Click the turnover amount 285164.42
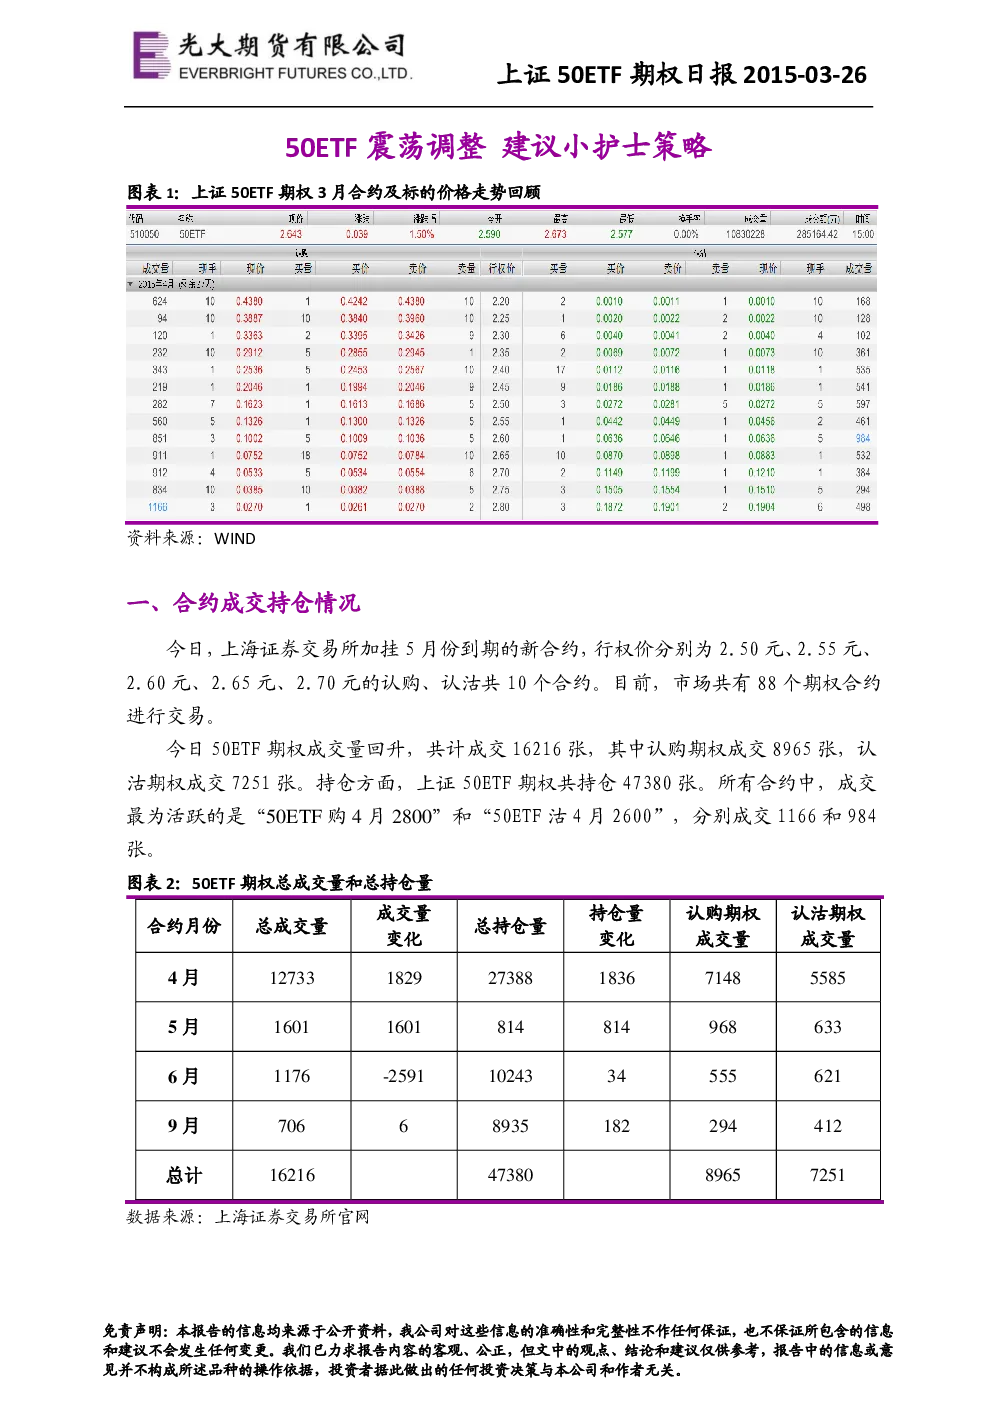 [817, 234]
